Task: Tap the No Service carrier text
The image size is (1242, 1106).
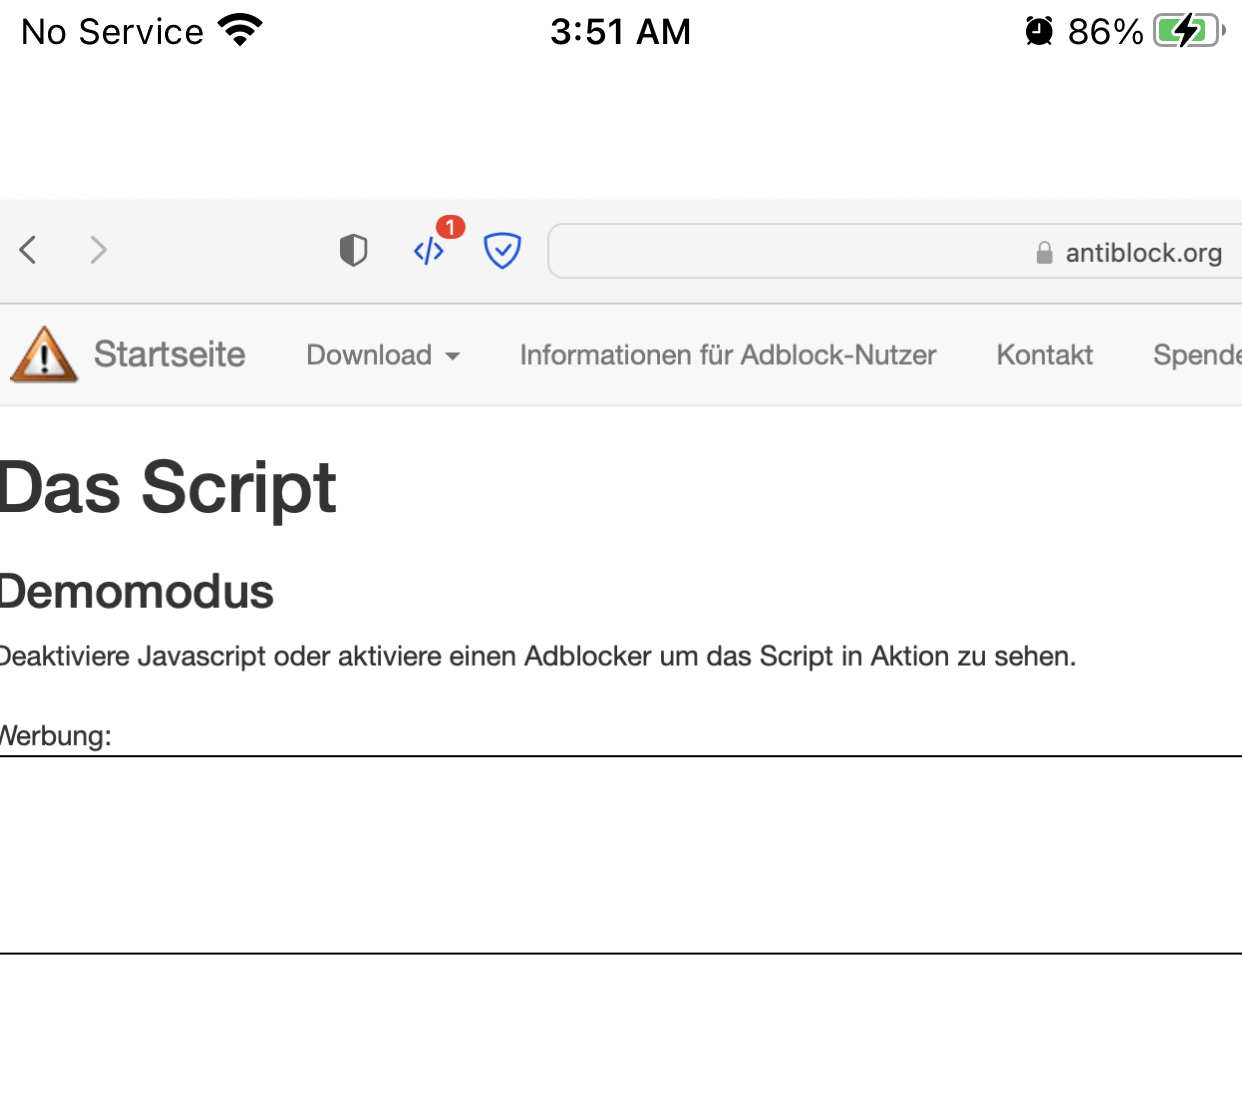Action: click(112, 32)
